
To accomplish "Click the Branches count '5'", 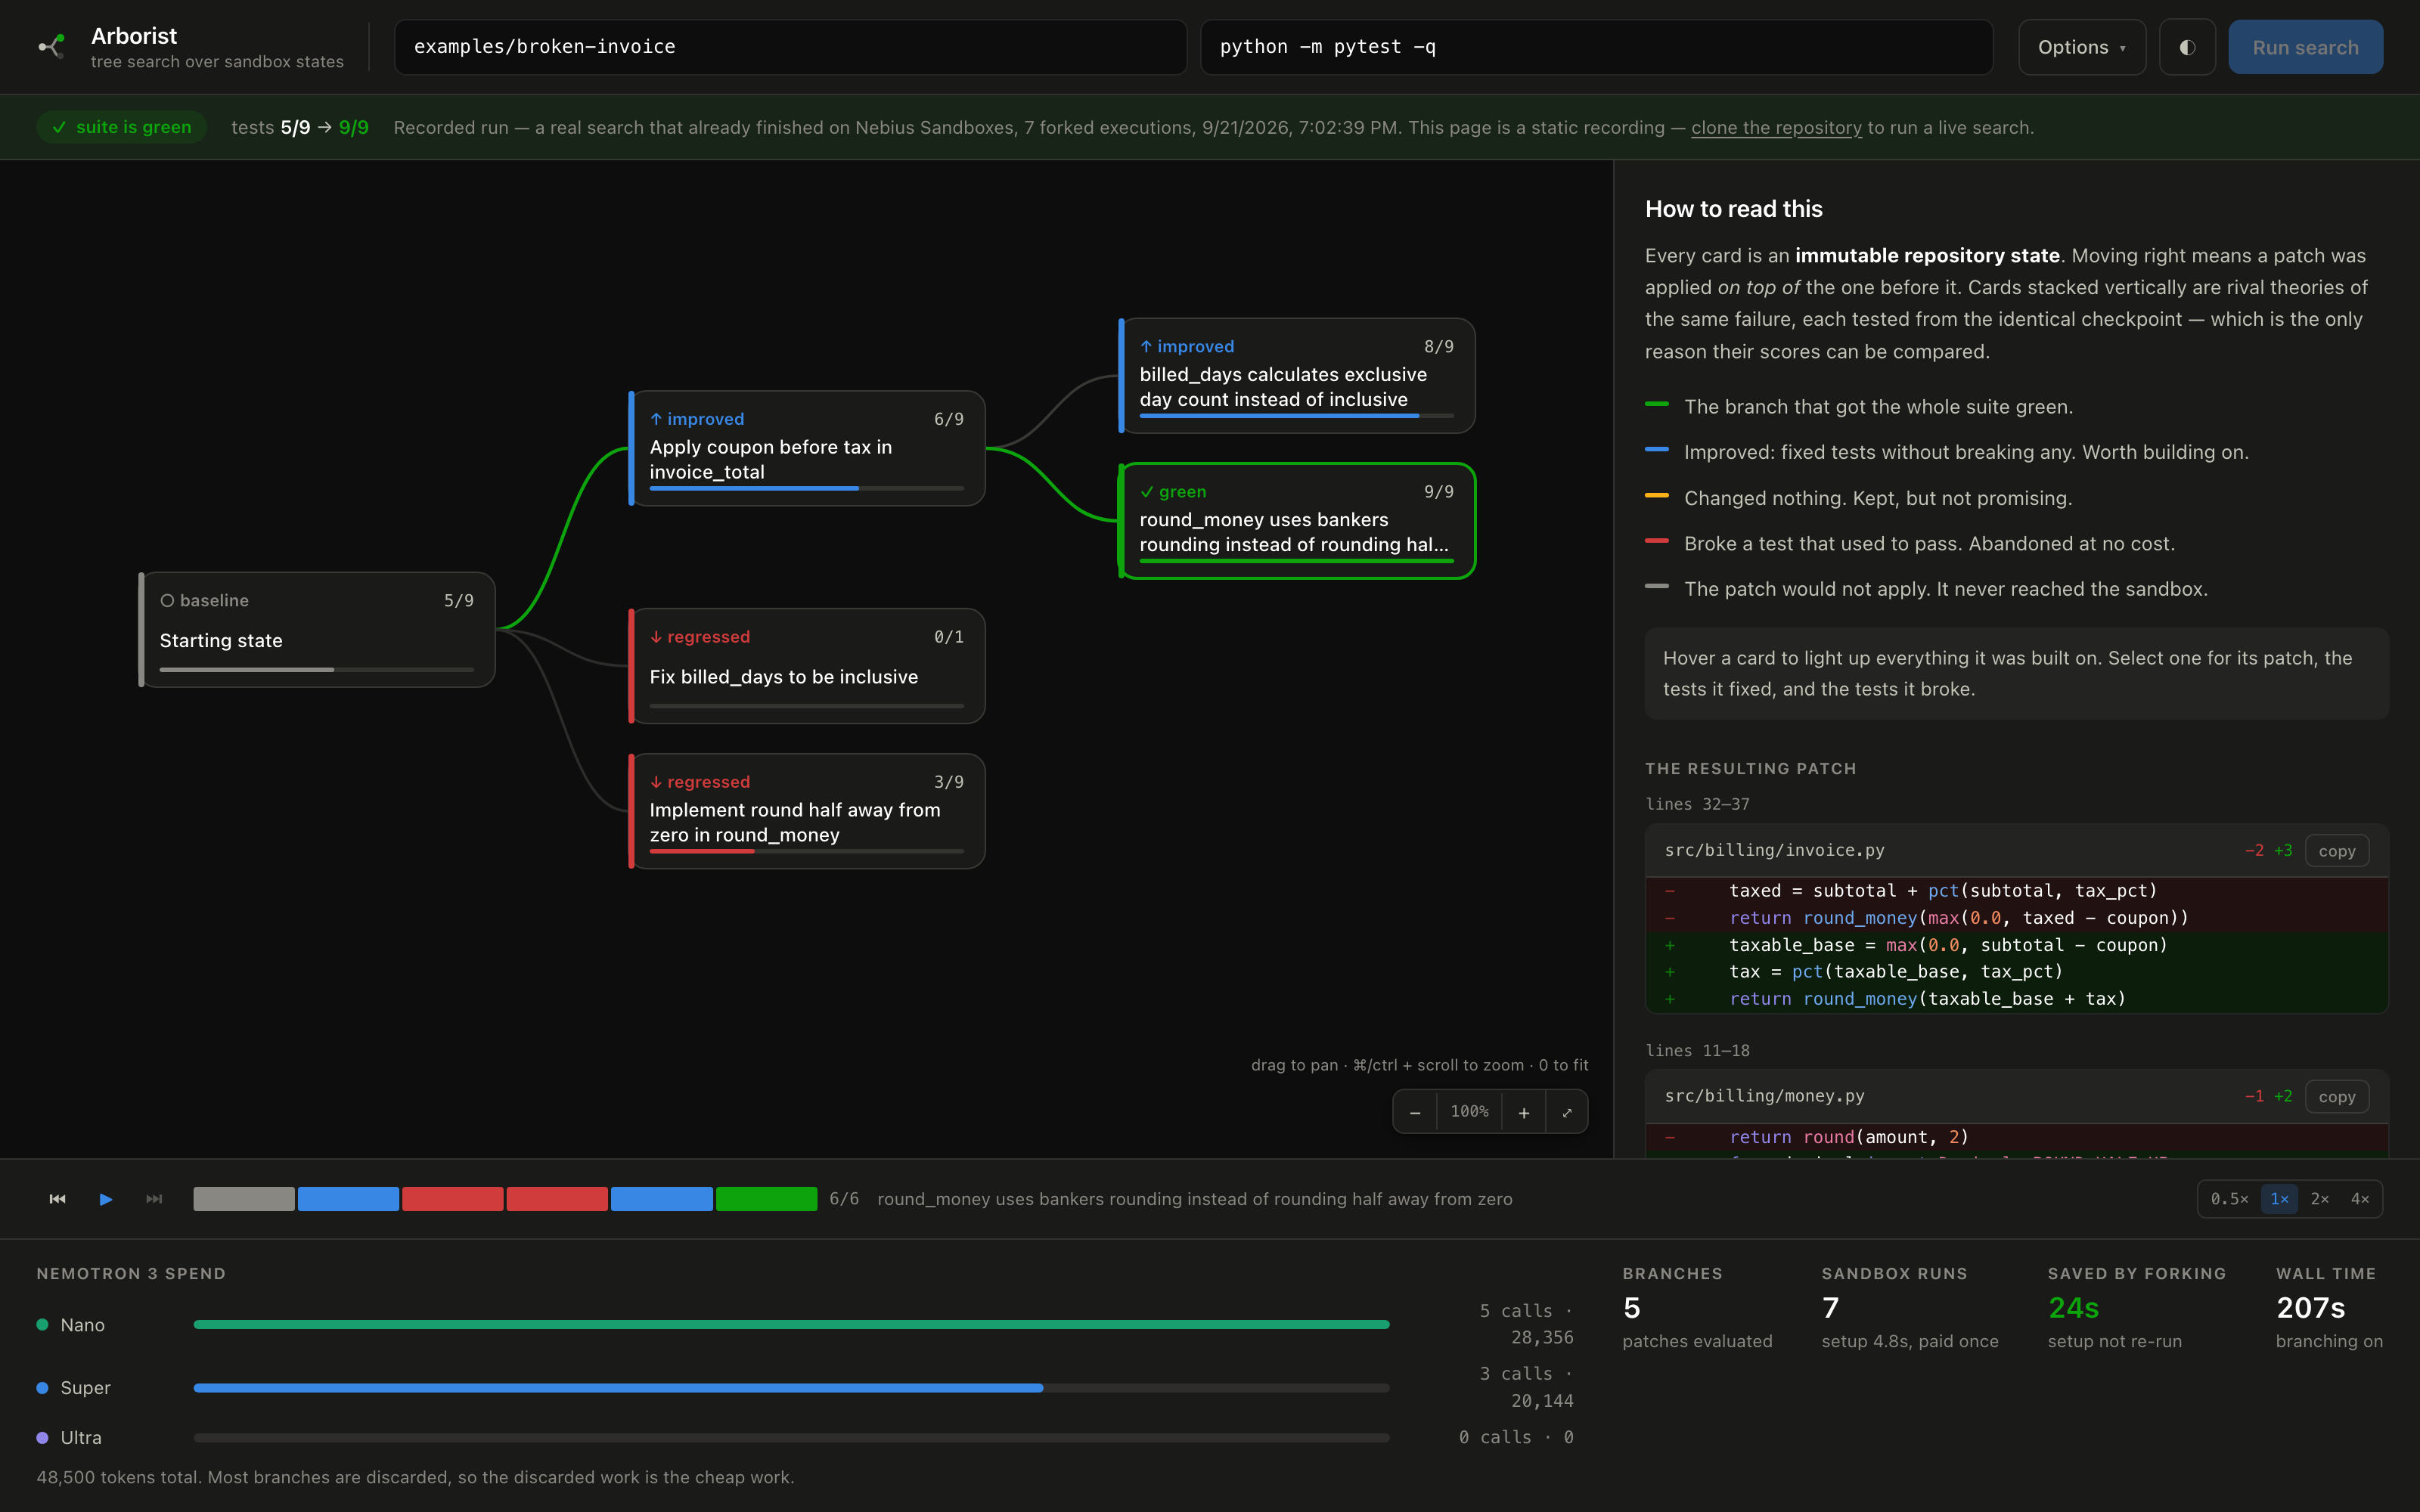I will (1632, 1308).
